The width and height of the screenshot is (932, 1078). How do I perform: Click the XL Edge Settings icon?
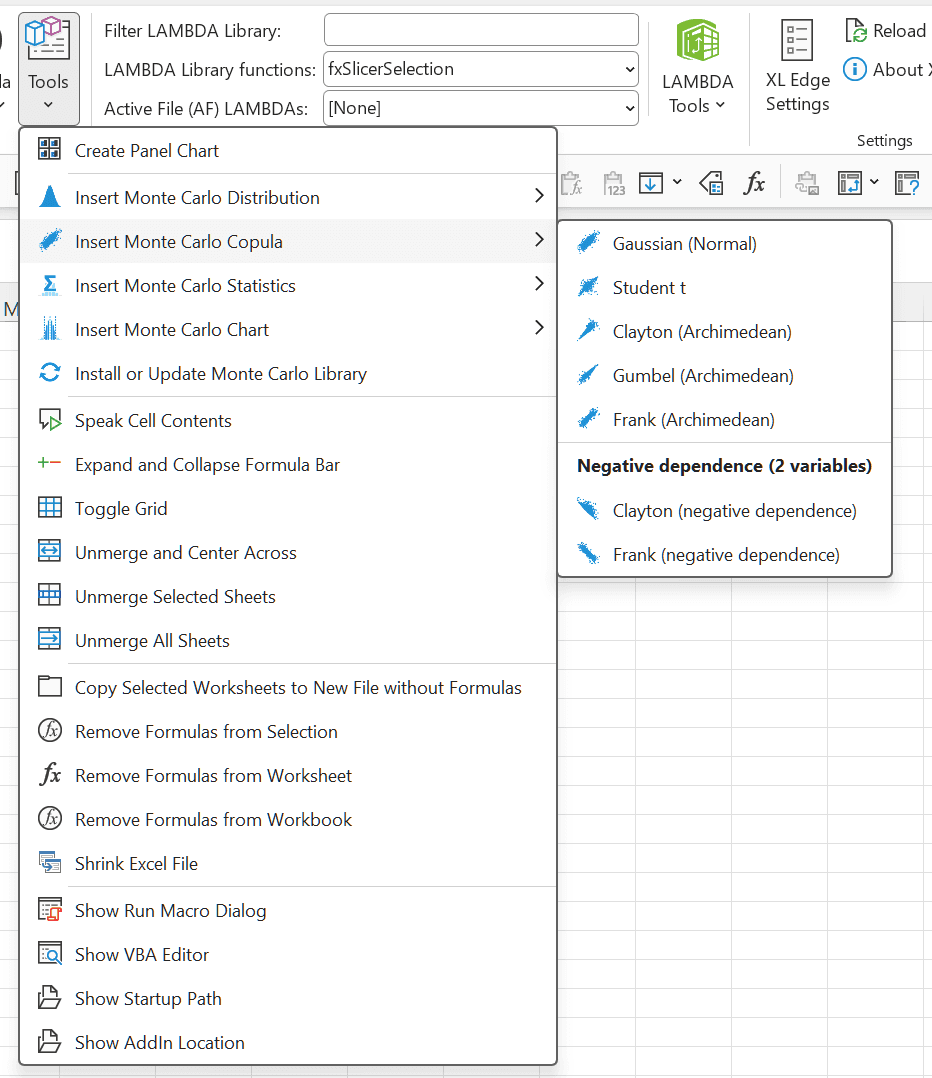click(797, 40)
